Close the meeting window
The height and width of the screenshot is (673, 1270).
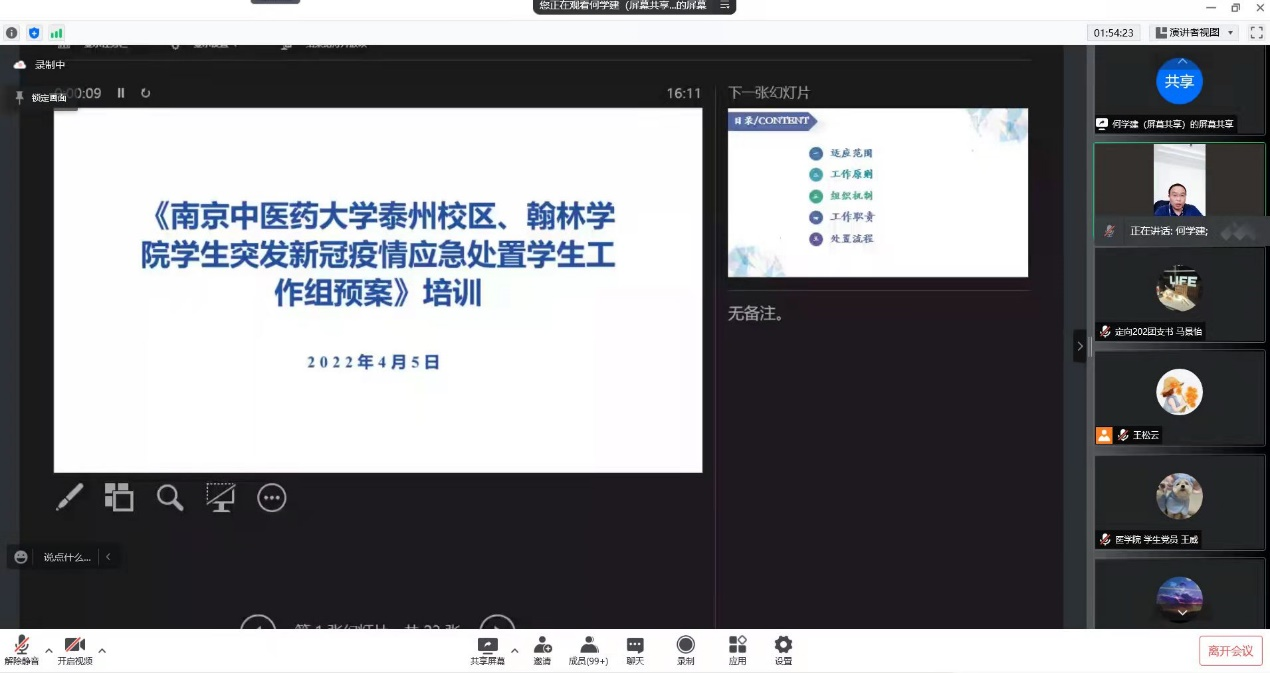1258,8
